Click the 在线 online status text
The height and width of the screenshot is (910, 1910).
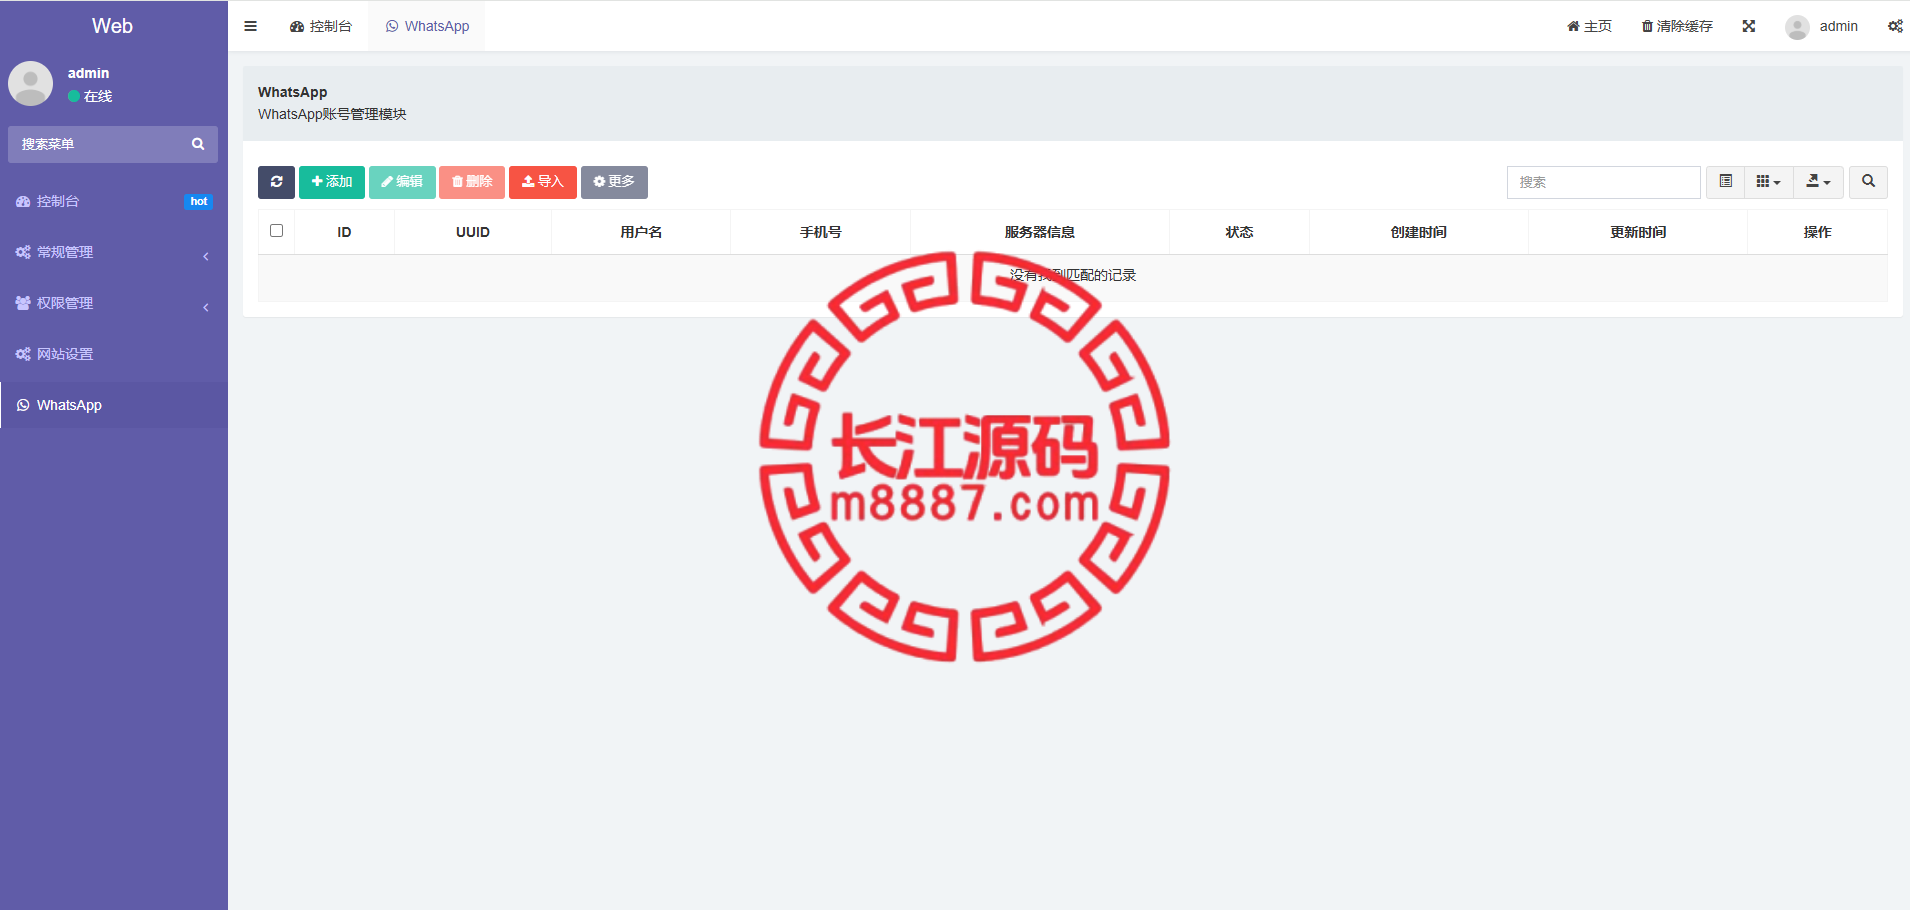click(x=98, y=96)
